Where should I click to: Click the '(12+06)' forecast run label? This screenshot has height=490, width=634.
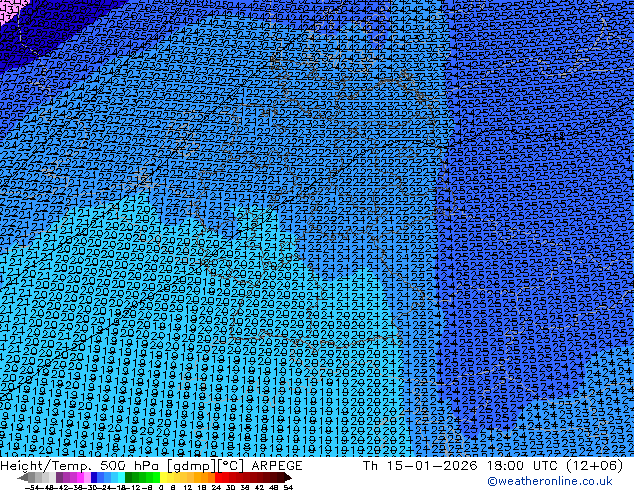point(595,466)
